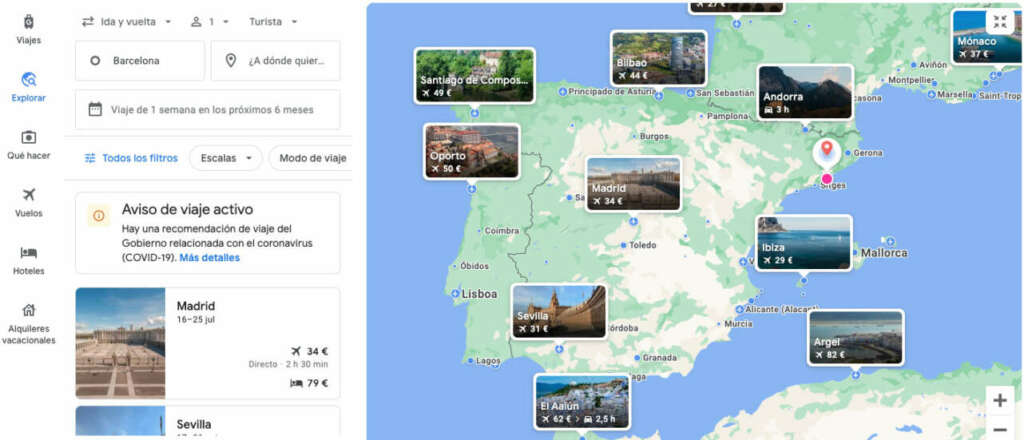Open the passenger count dropdown

(x=210, y=22)
